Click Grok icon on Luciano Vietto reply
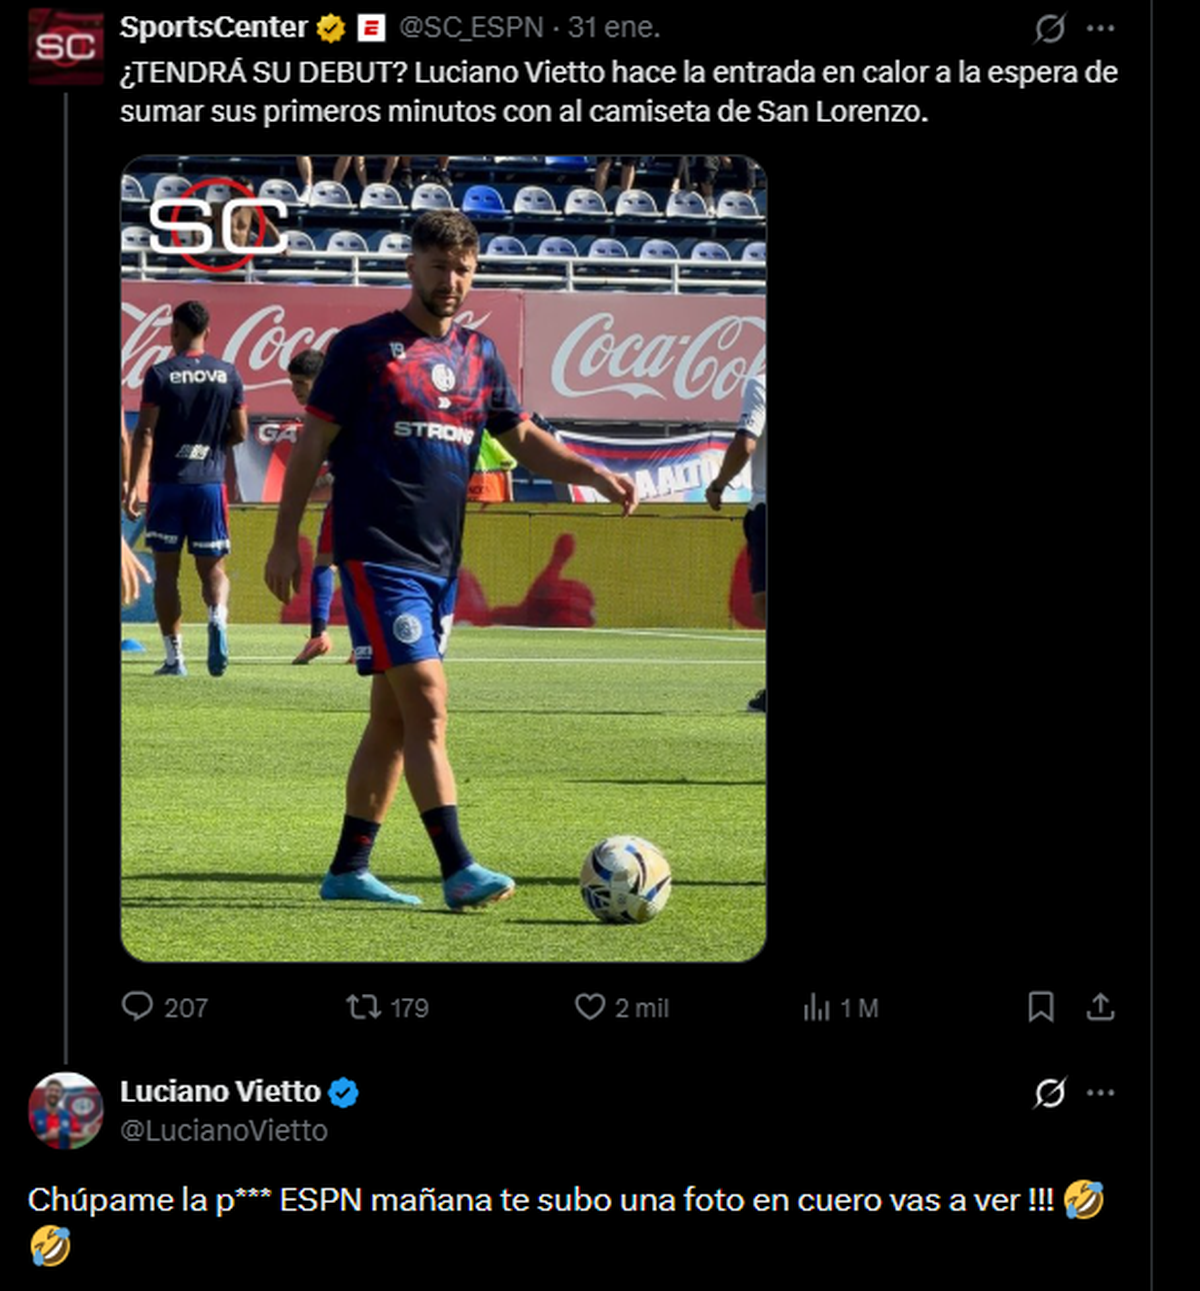 coord(1050,1093)
